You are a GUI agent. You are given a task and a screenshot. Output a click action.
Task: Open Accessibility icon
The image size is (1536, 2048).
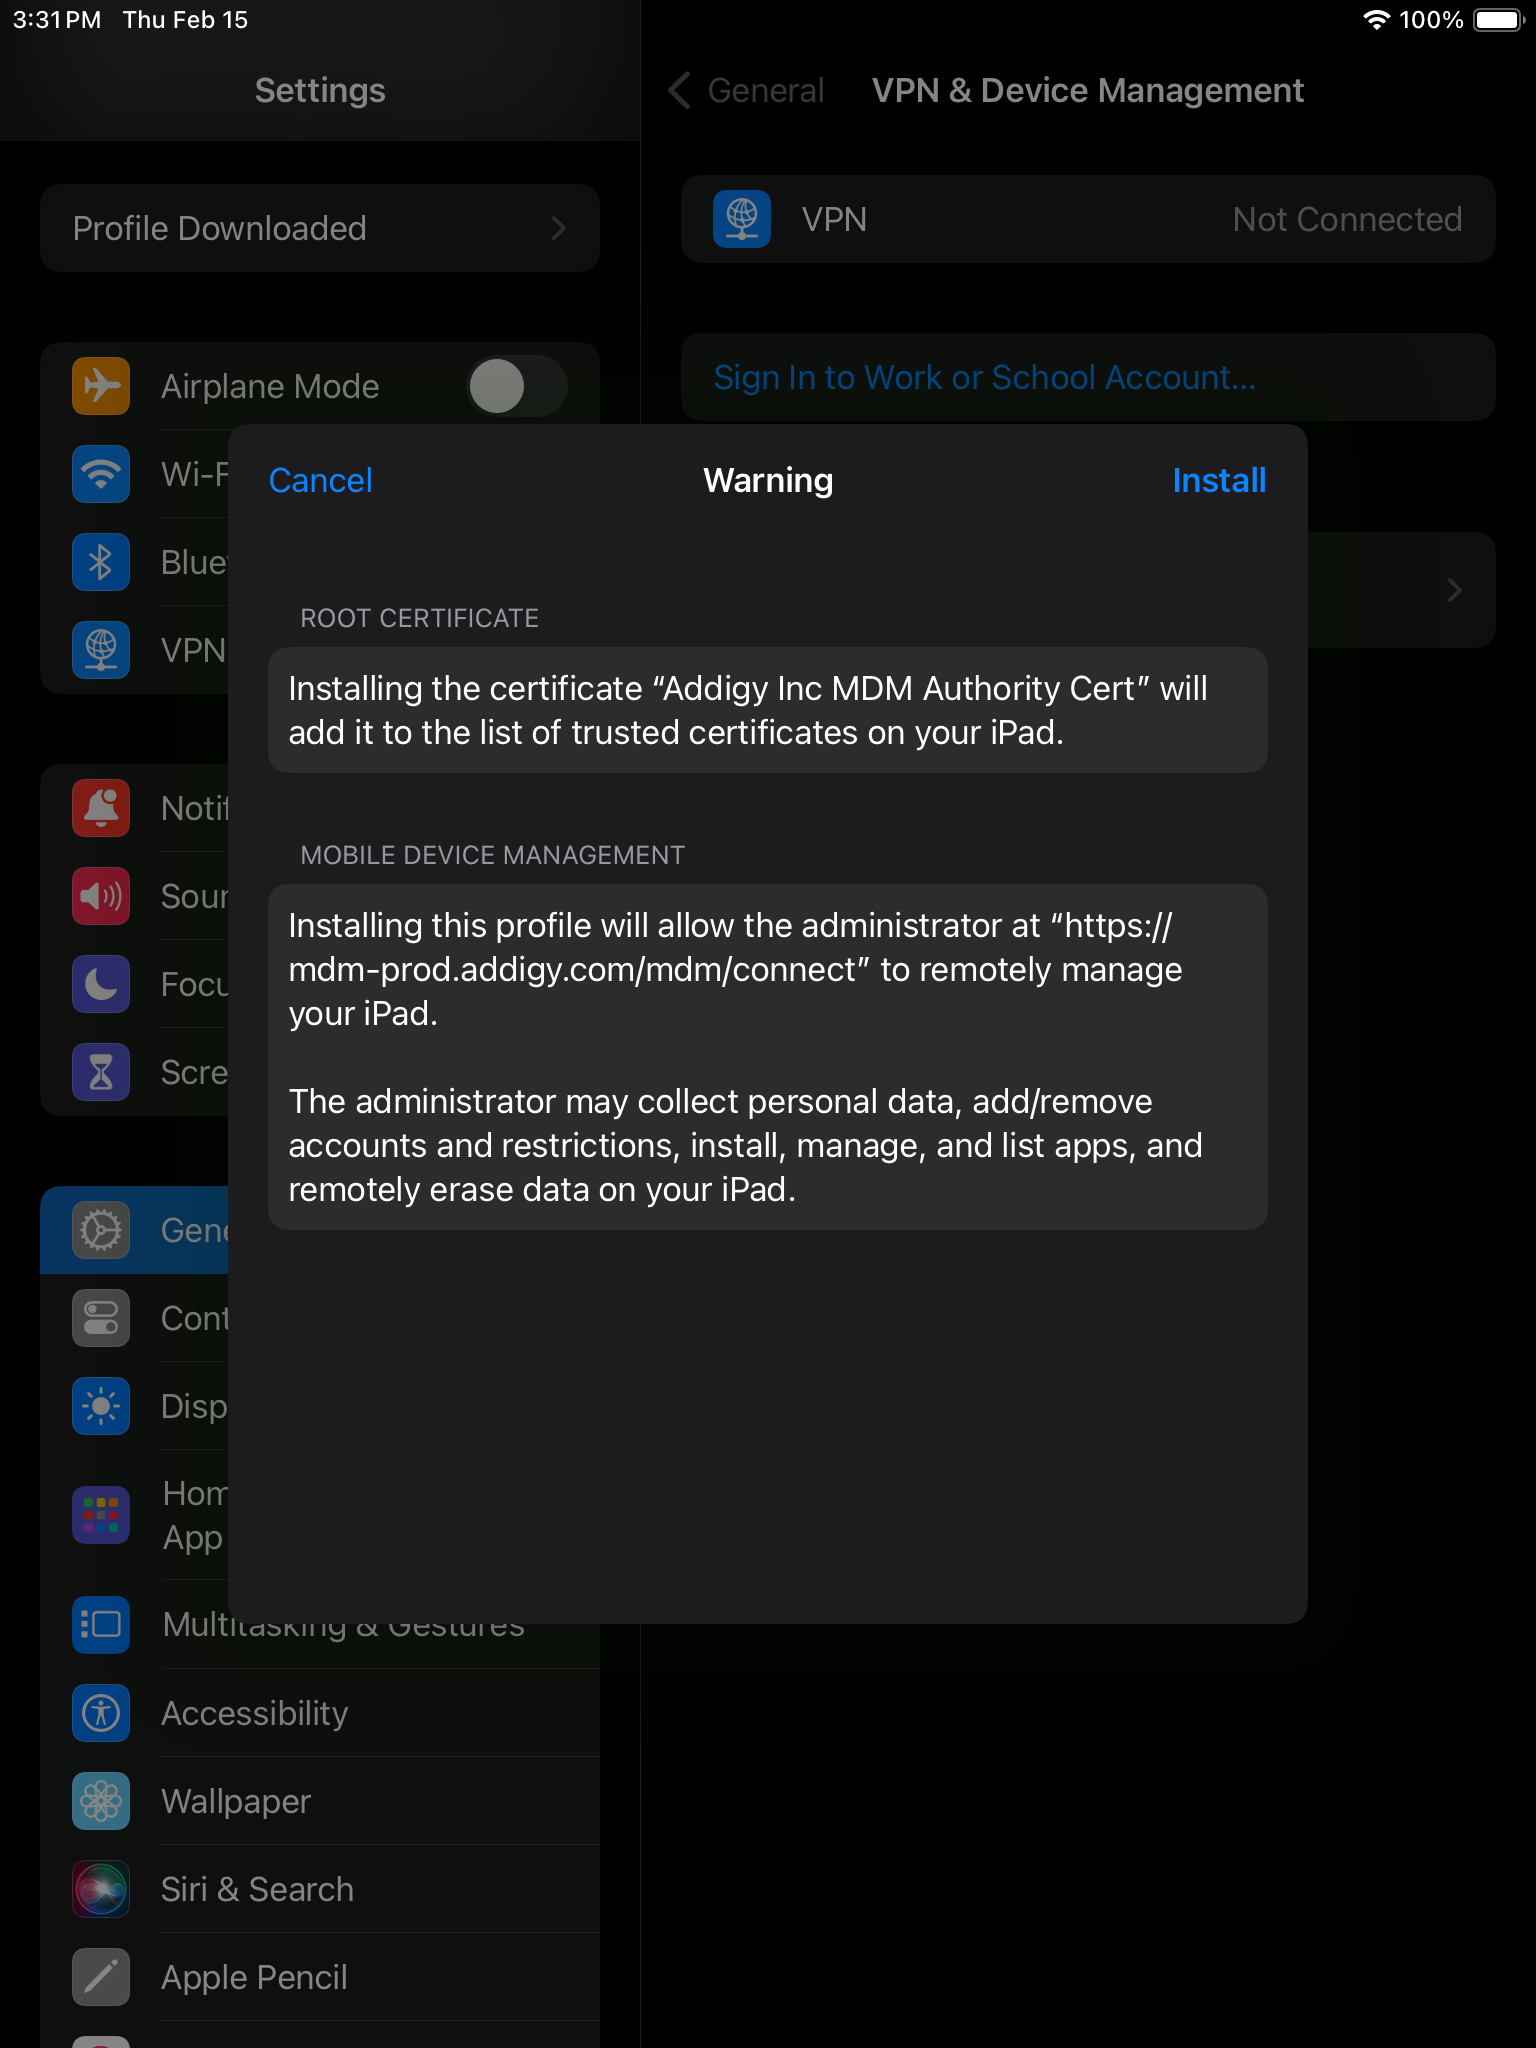[101, 1713]
